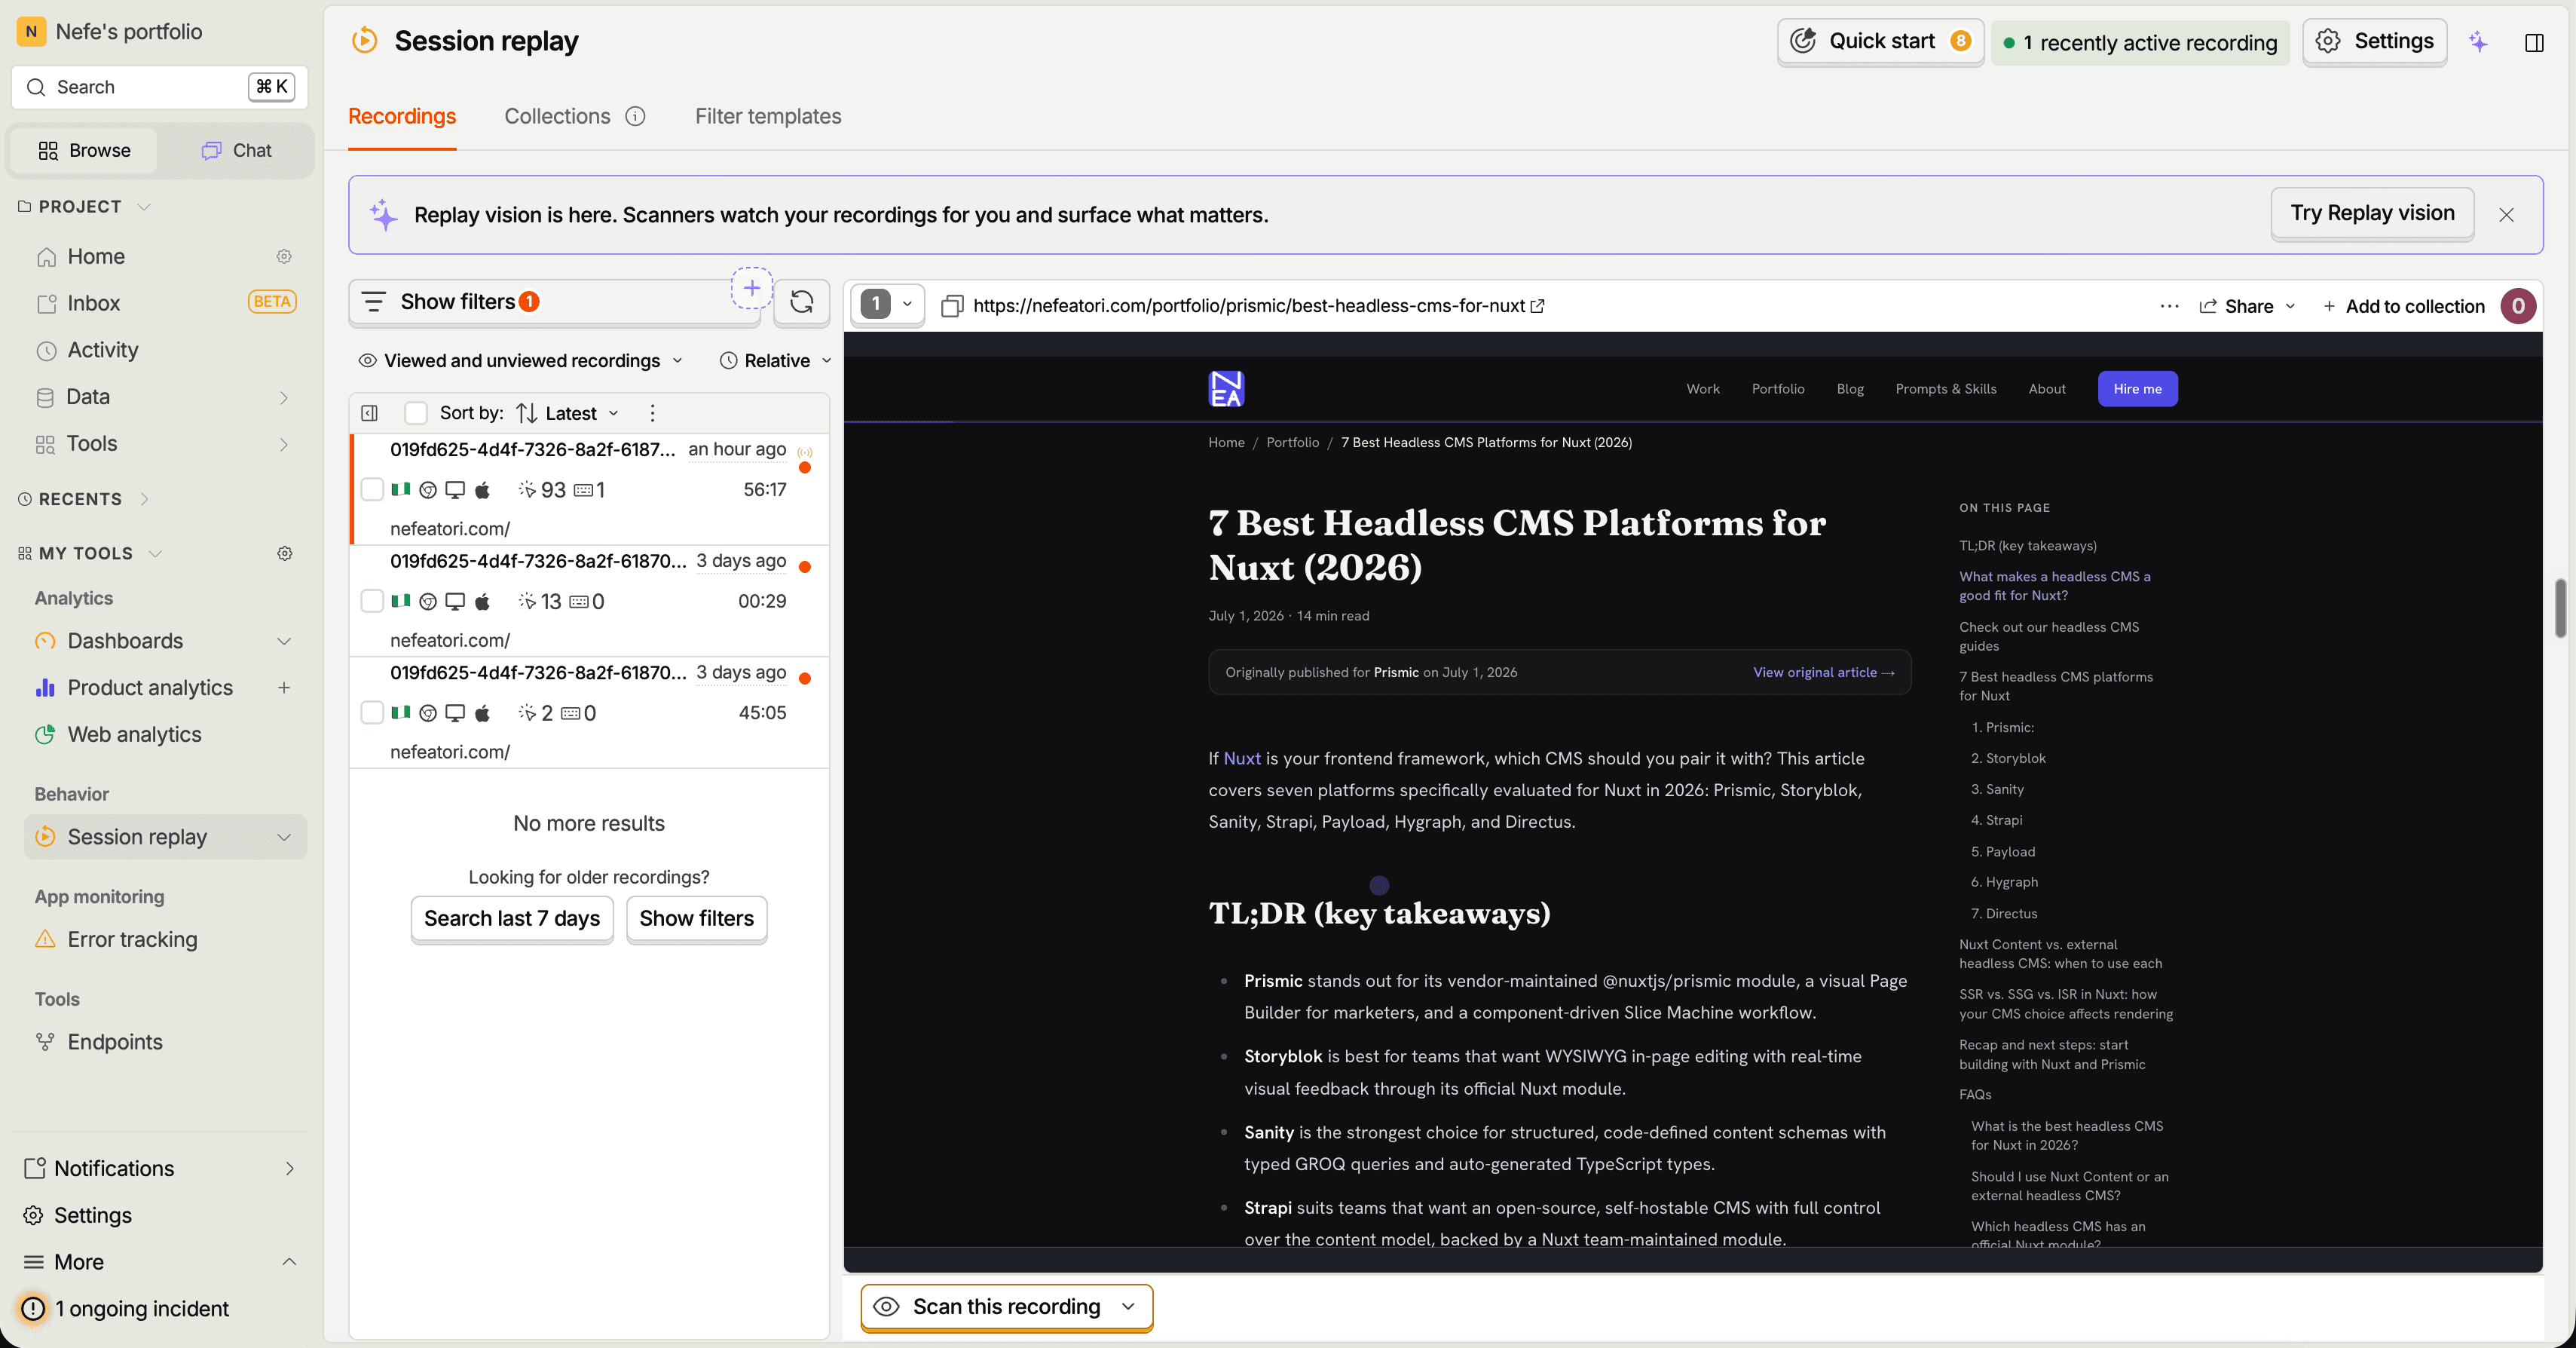Add a Product analytics item with plus
Image resolution: width=2576 pixels, height=1348 pixels.
[284, 688]
